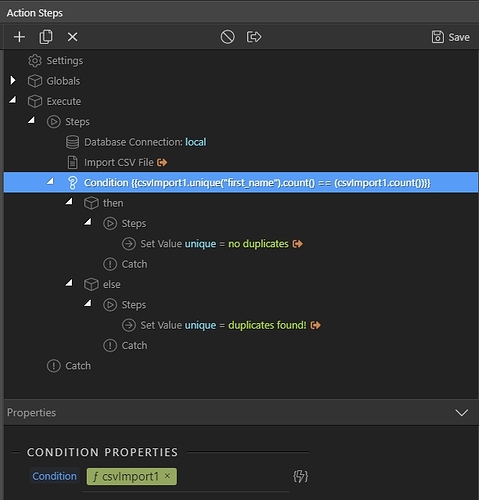Viewport: 479px width, 500px height.
Task: Click the Steps play icon under then
Action: (110, 223)
